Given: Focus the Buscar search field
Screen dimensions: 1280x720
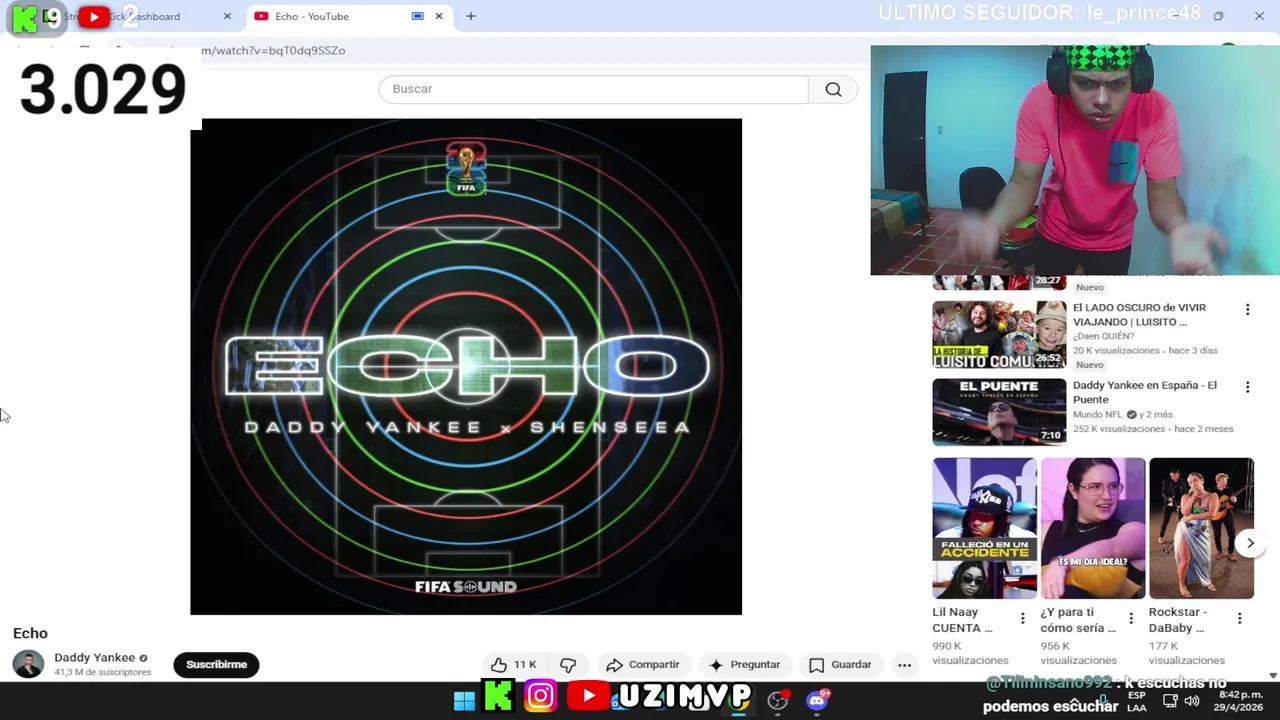Looking at the screenshot, I should click(x=593, y=89).
